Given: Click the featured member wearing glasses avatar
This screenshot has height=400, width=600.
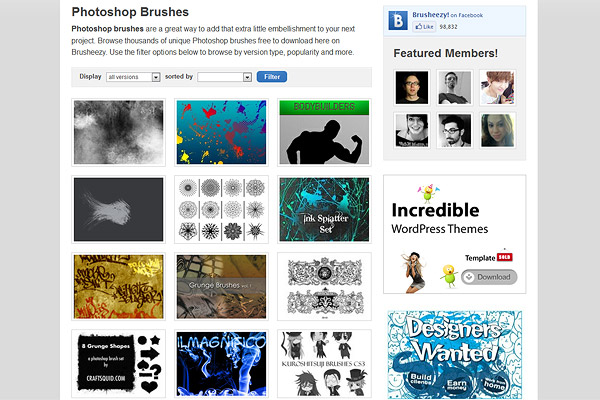Looking at the screenshot, I should [x=412, y=88].
